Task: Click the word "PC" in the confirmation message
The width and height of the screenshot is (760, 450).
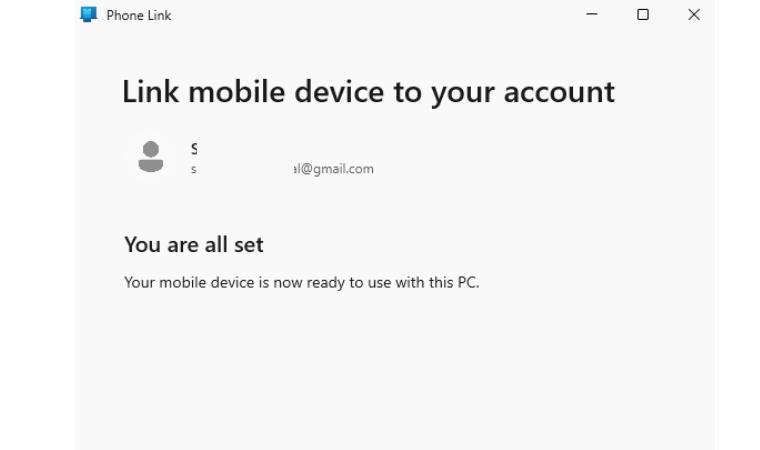Action: coord(467,282)
